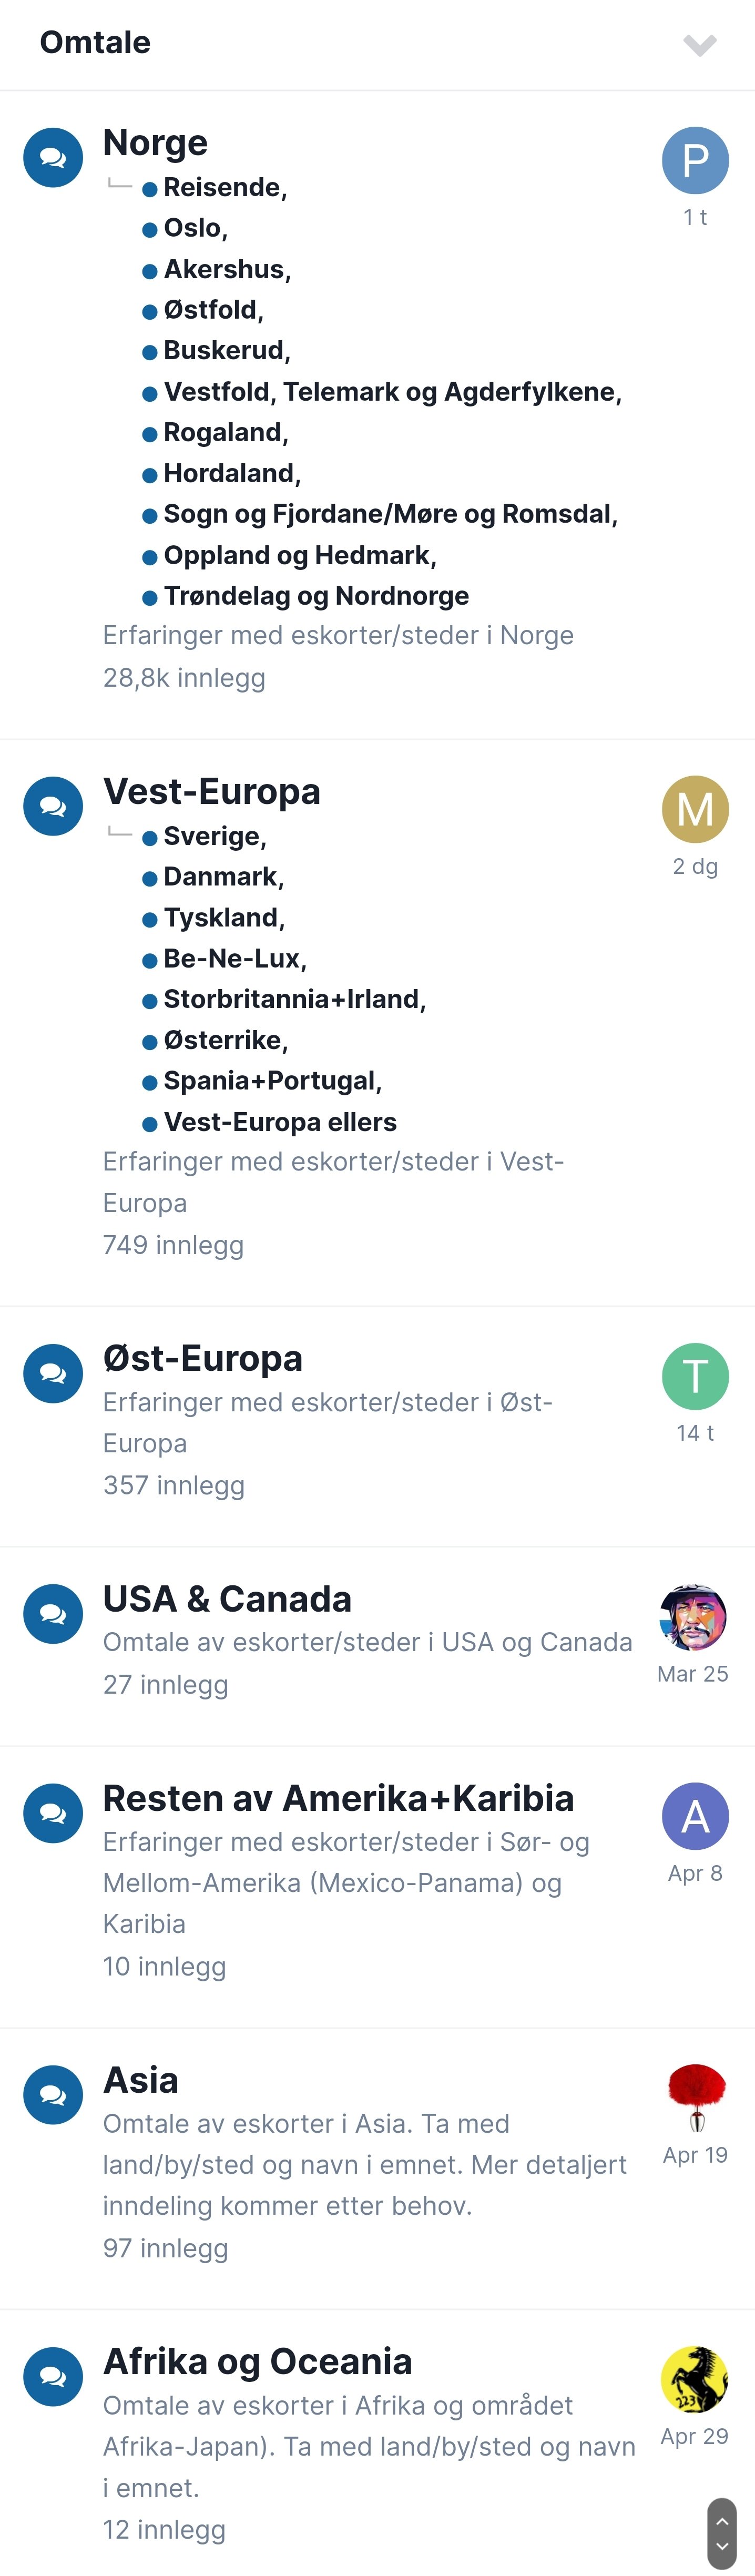The width and height of the screenshot is (755, 2576).
Task: Click the Norge forum speech-bubble icon
Action: 53,158
